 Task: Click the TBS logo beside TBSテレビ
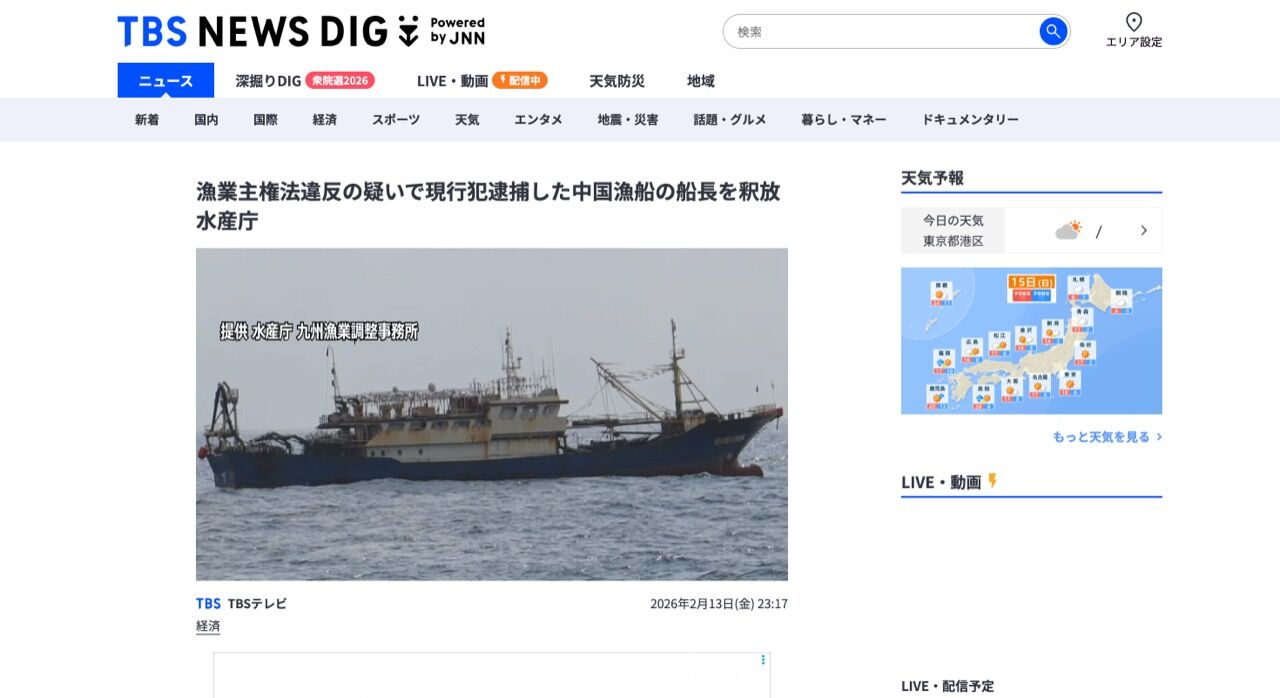(208, 603)
